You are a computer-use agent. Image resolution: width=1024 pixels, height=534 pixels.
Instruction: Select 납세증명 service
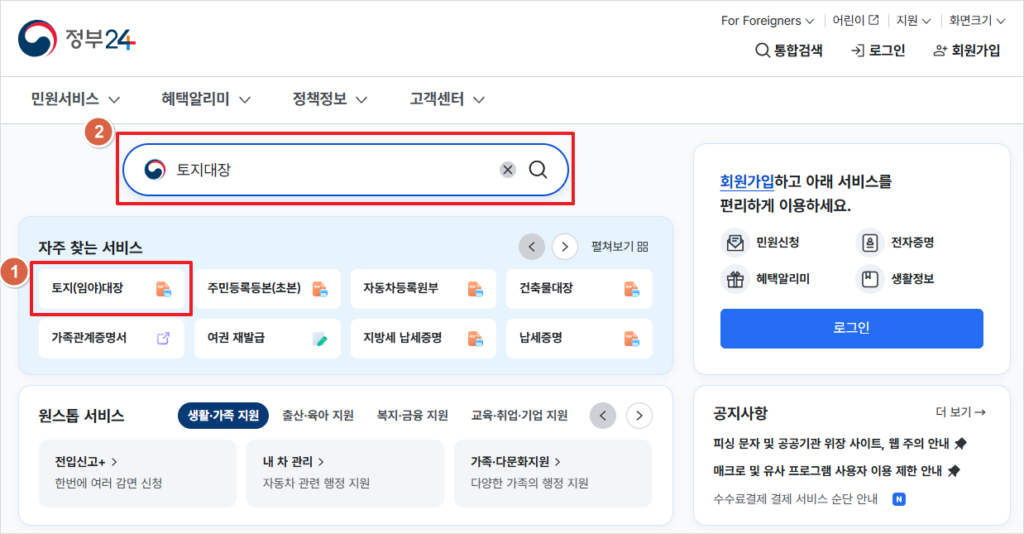579,338
